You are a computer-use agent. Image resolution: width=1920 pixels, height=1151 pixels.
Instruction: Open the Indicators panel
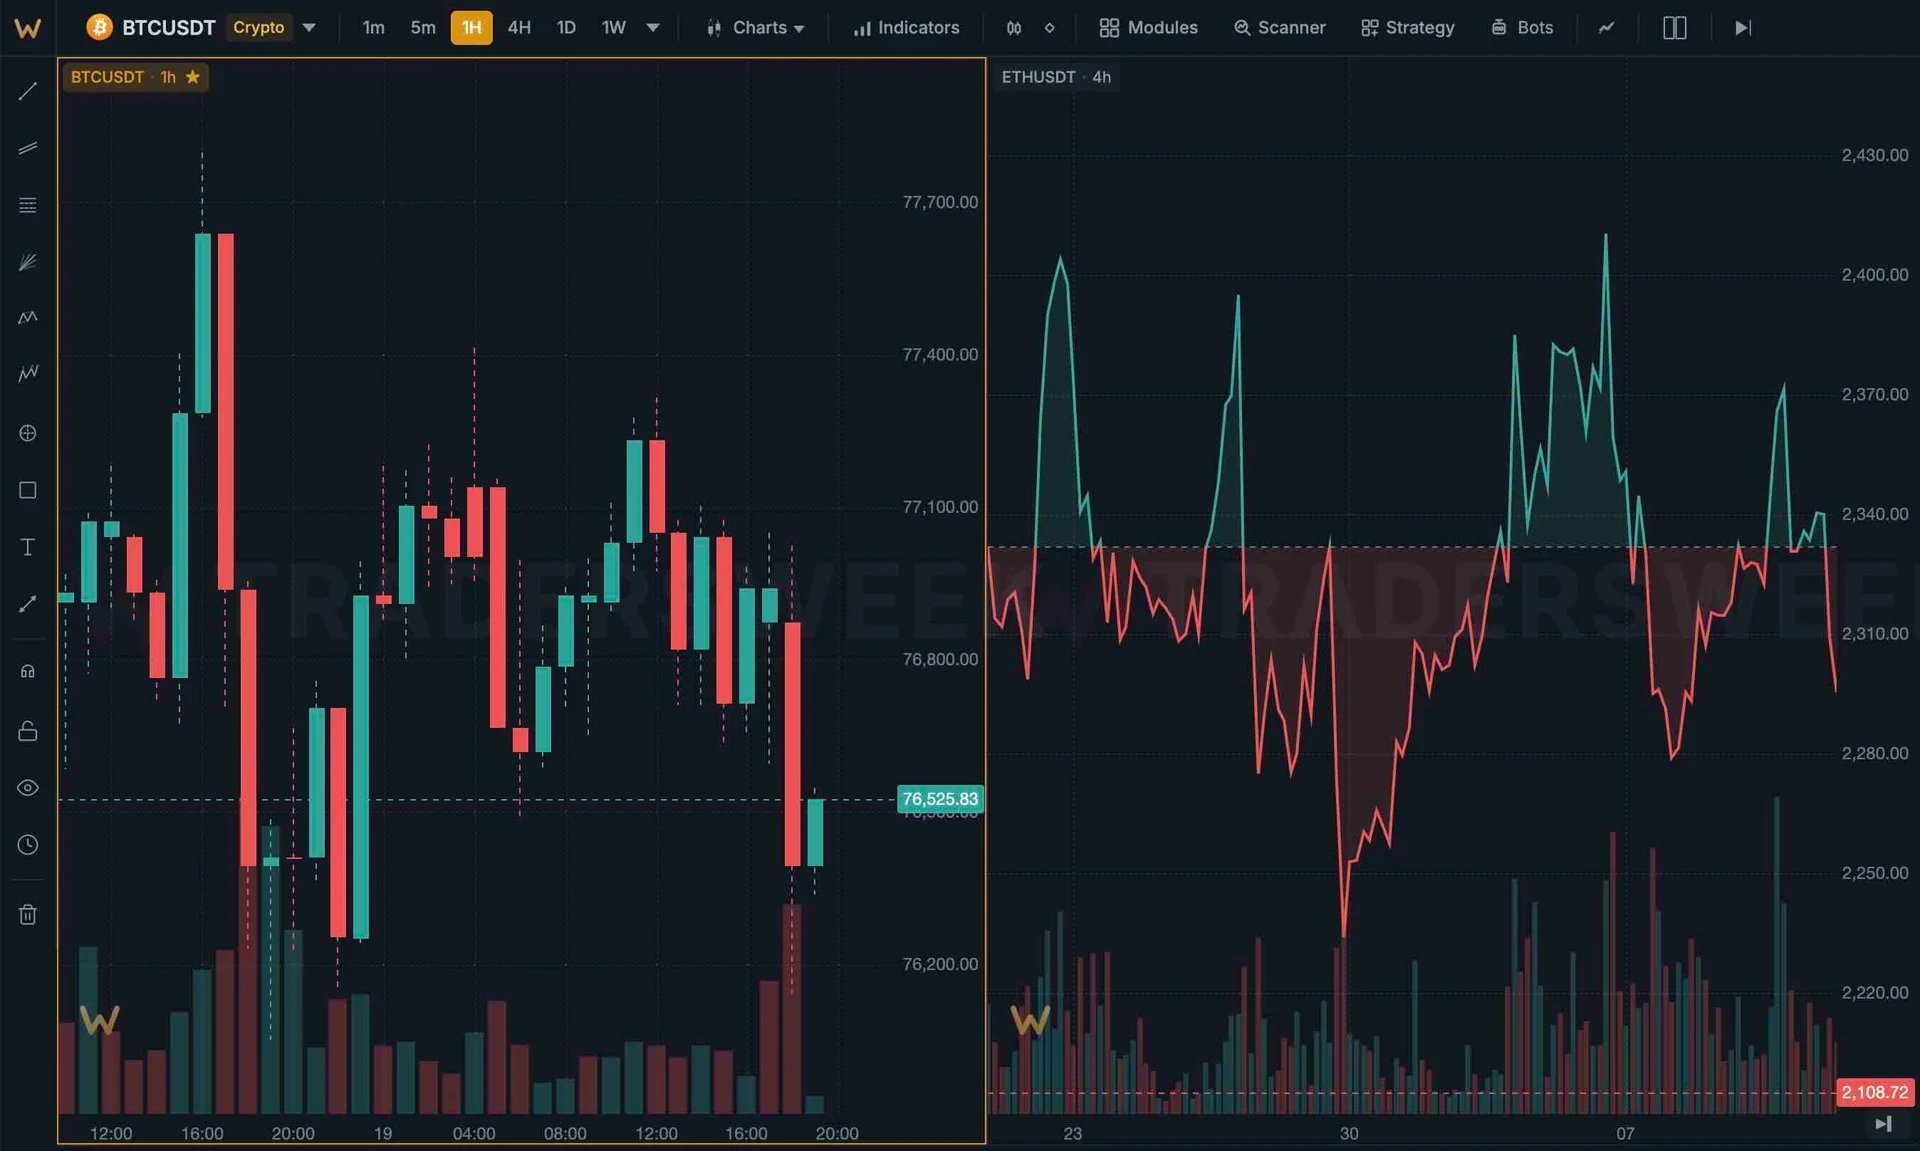click(x=906, y=28)
